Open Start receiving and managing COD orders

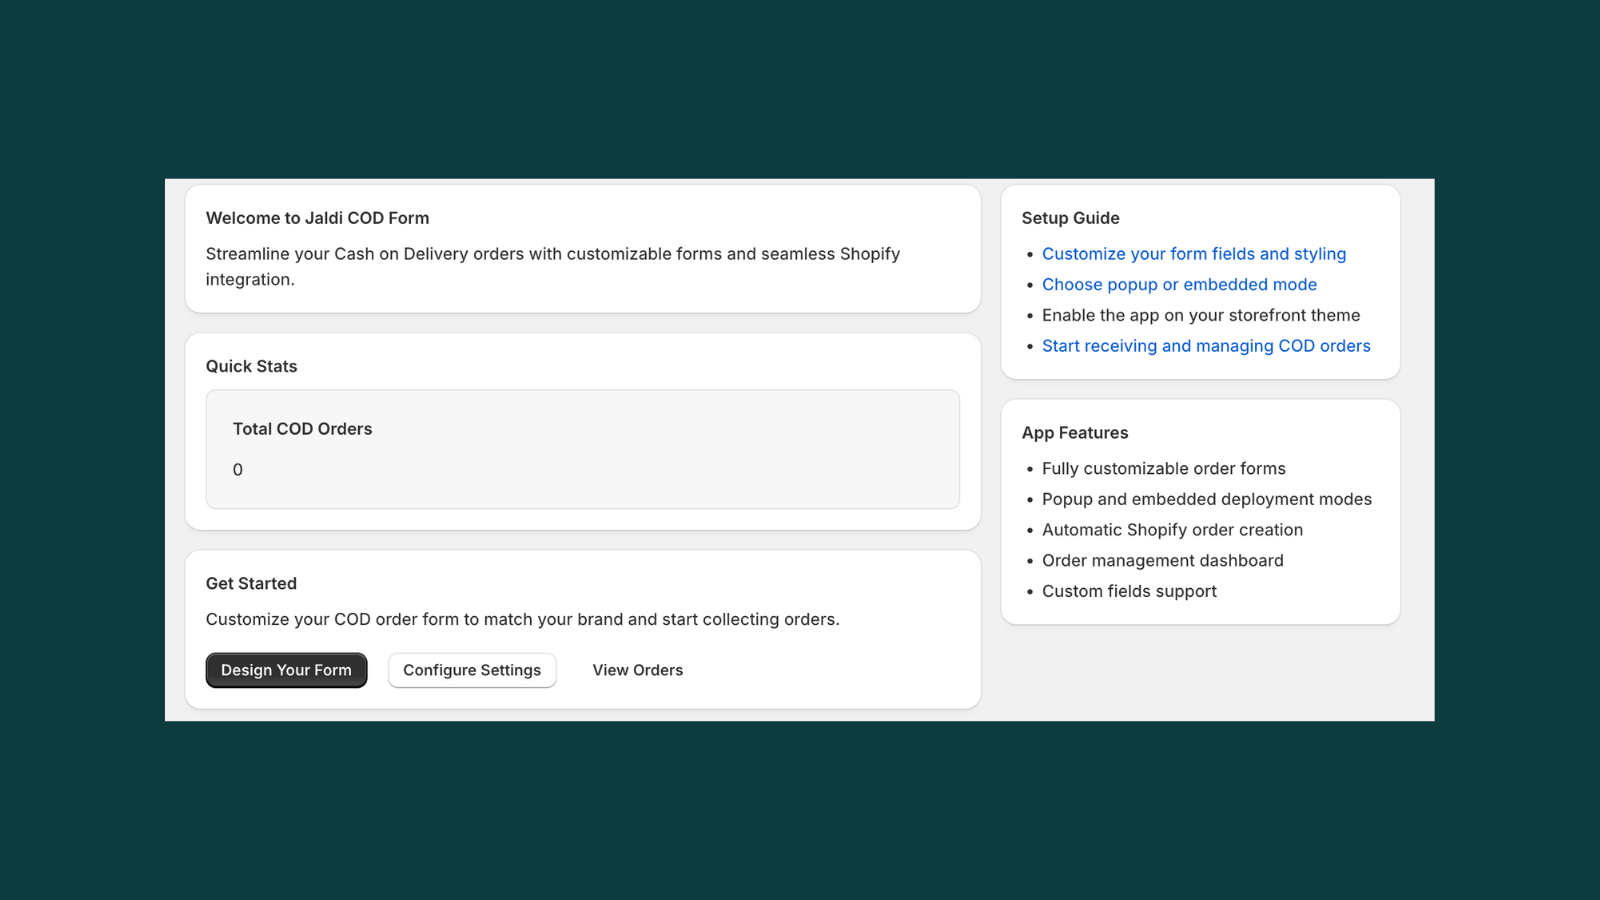pos(1206,345)
